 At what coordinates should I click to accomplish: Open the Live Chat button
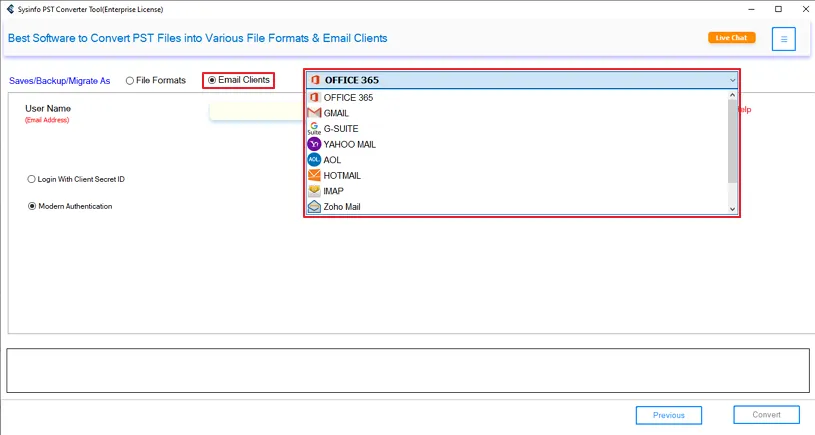click(731, 37)
